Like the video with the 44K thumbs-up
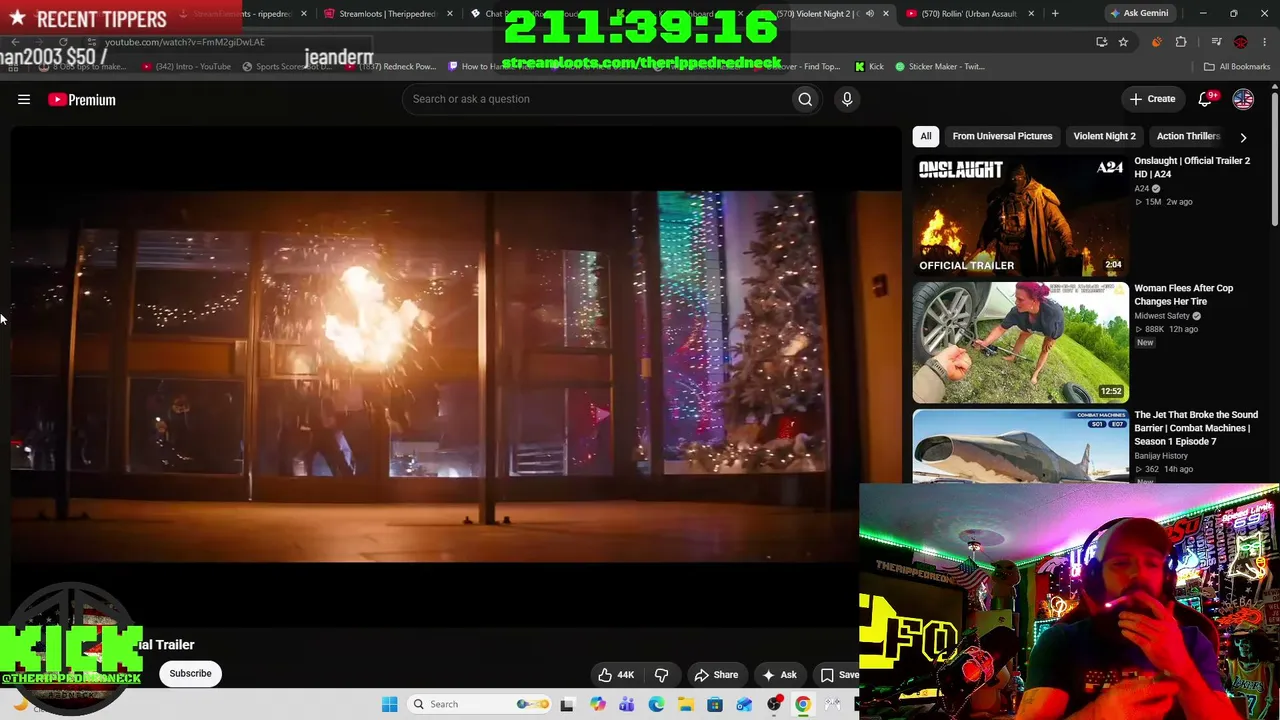1280x720 pixels. (x=616, y=675)
